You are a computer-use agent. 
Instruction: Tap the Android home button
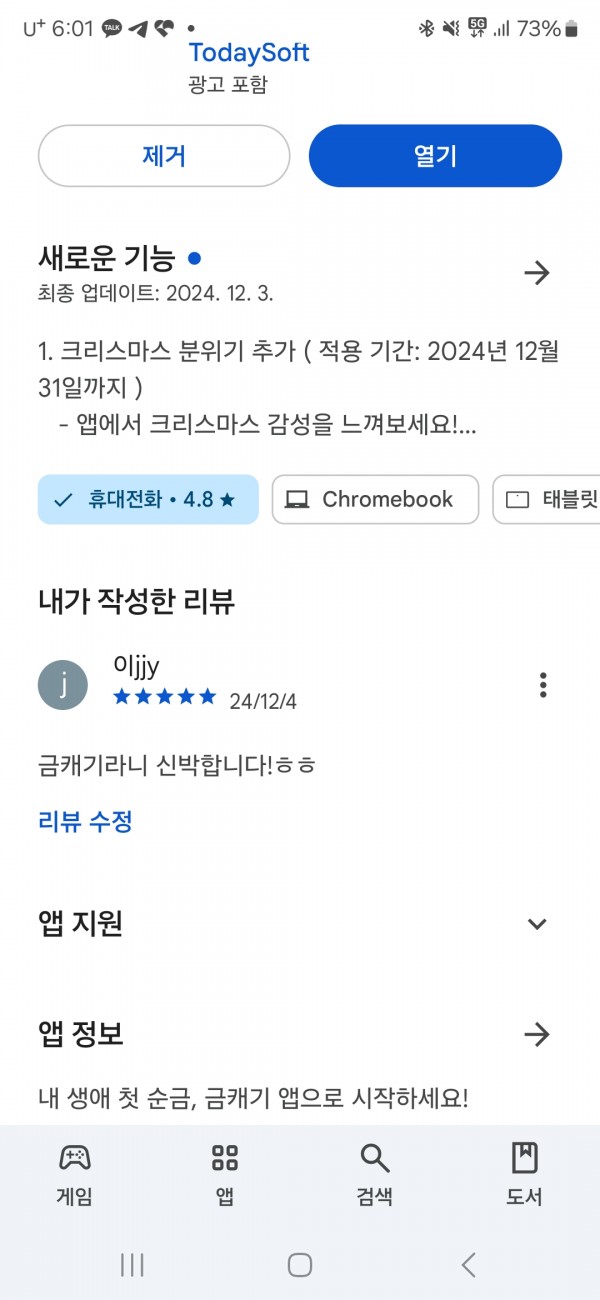tap(300, 1265)
